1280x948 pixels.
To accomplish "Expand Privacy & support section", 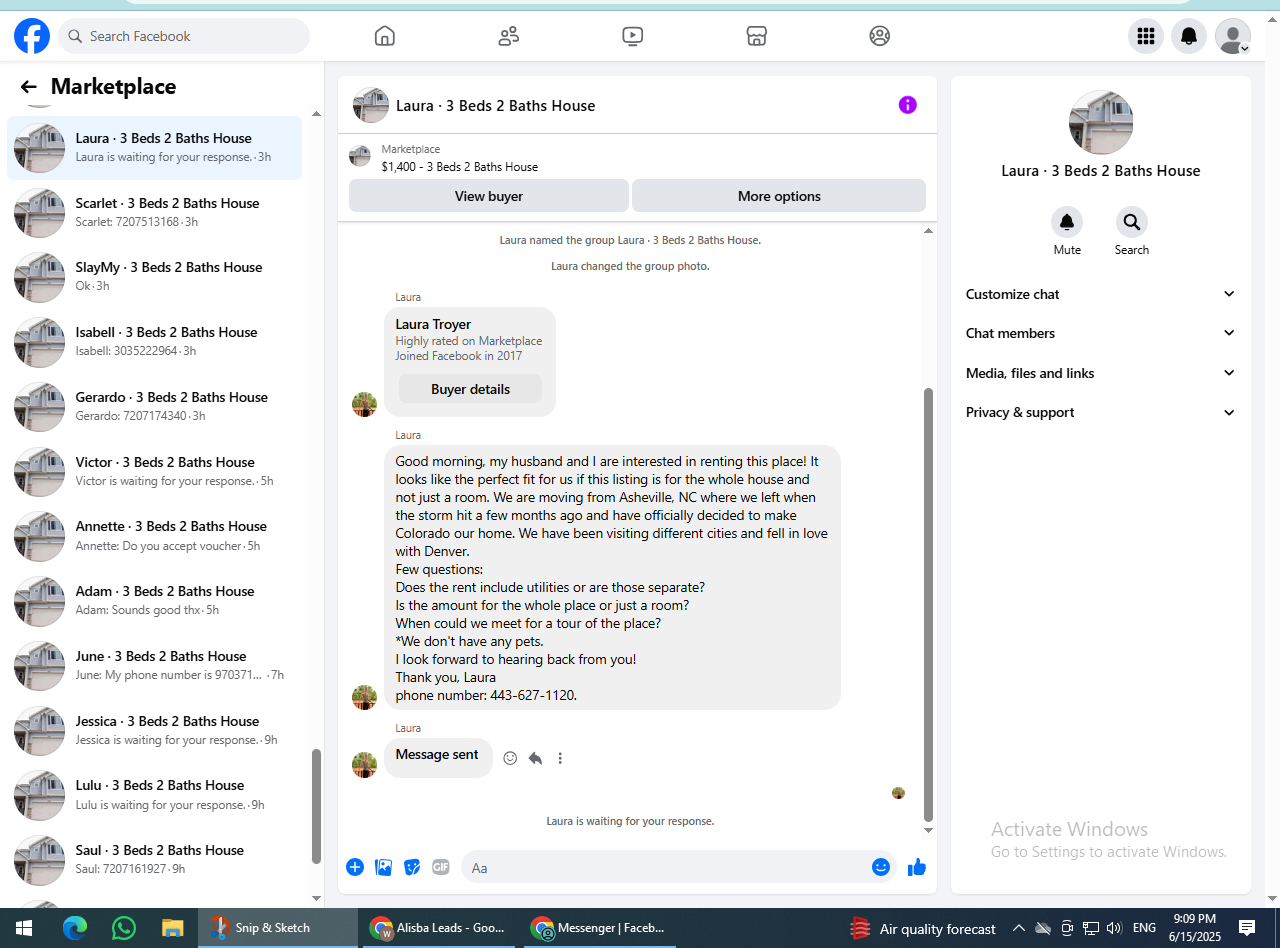I will pyautogui.click(x=1101, y=412).
